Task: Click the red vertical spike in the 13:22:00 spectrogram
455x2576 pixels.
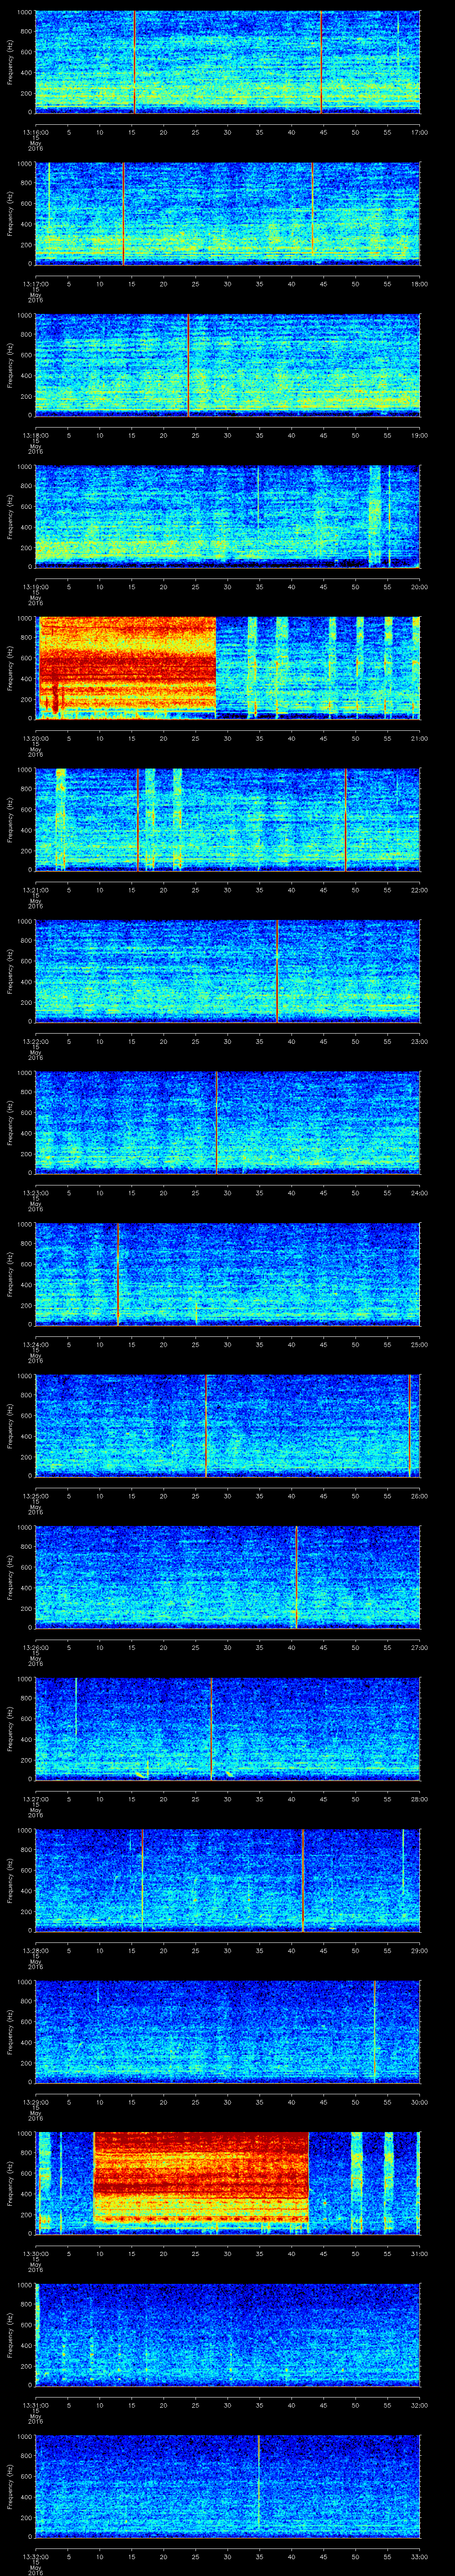Action: click(277, 971)
